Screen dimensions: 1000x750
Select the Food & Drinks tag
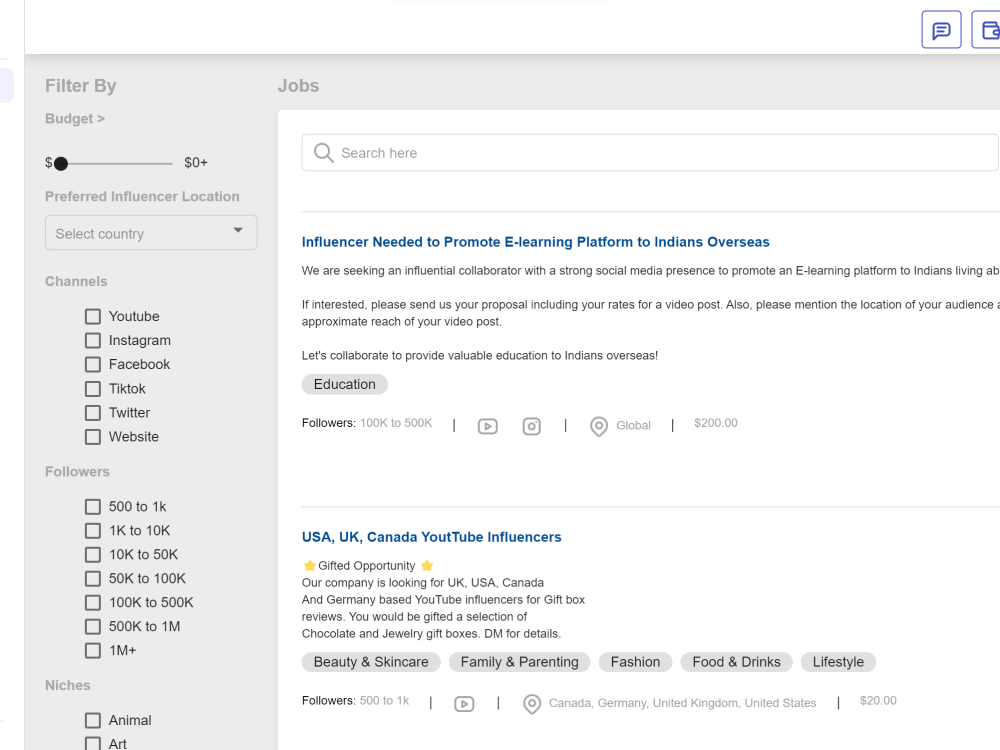[x=736, y=662]
